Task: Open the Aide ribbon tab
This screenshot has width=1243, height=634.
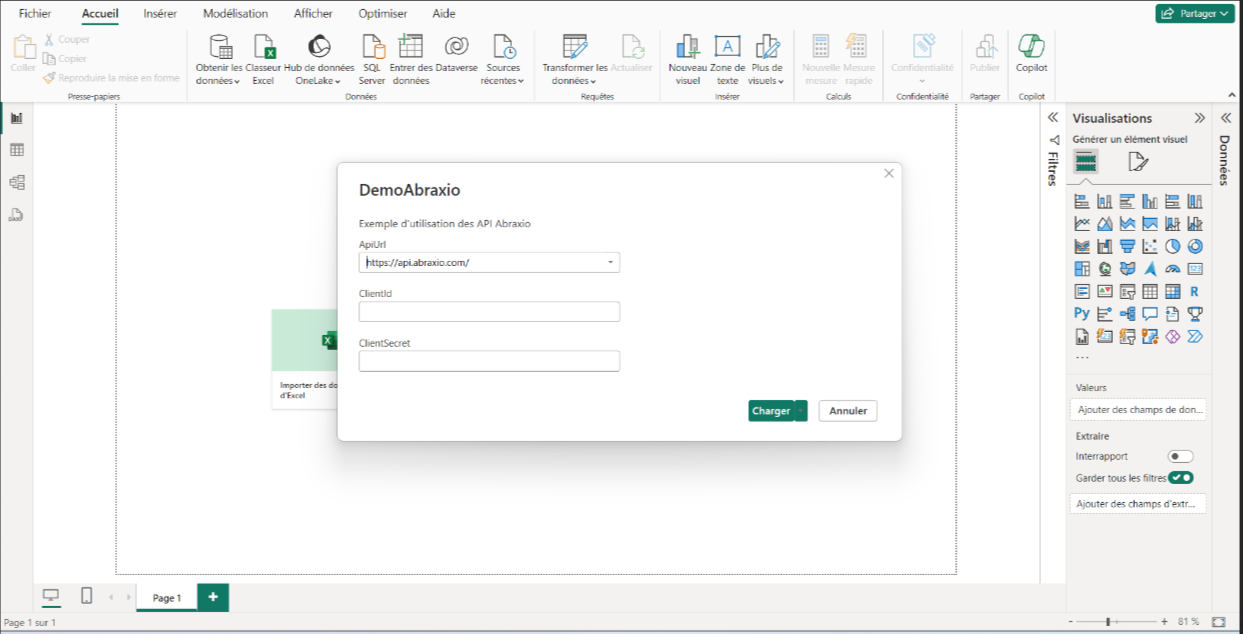Action: coord(444,14)
